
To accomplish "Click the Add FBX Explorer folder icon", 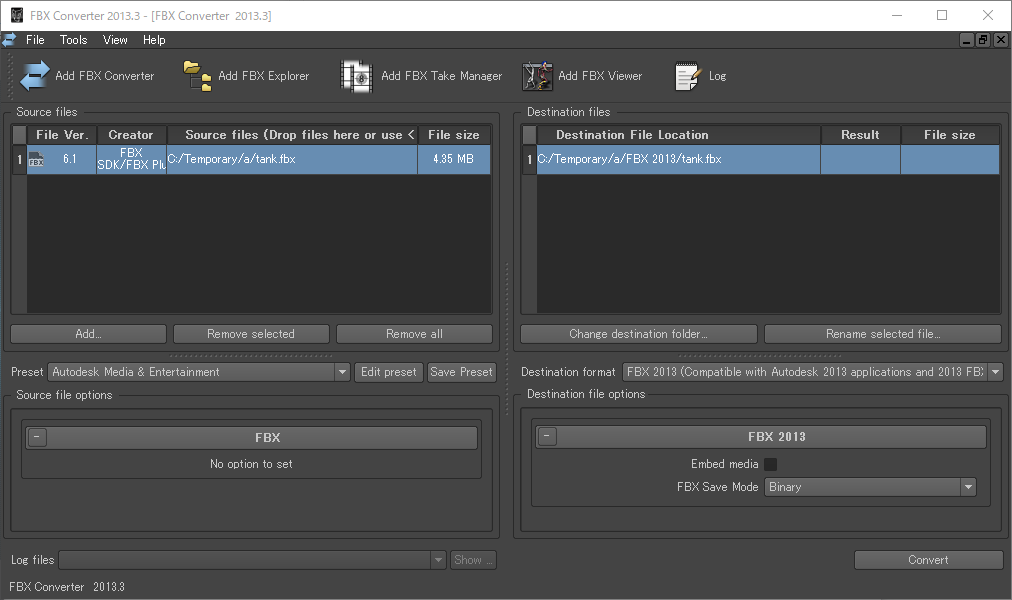I will click(x=197, y=75).
